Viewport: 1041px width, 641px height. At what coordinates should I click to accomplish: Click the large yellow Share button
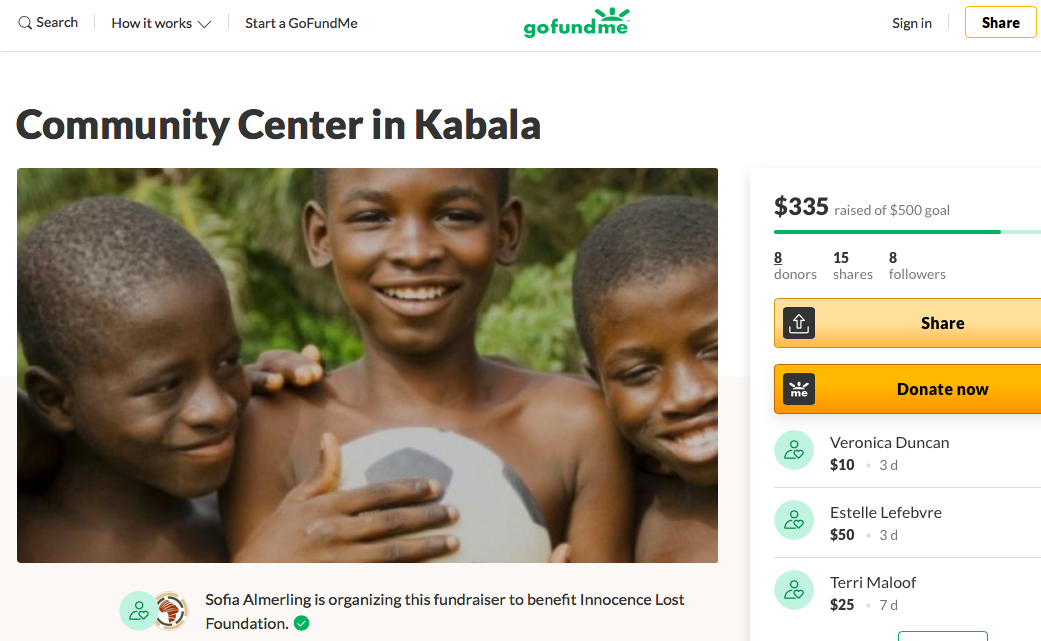[x=941, y=323]
